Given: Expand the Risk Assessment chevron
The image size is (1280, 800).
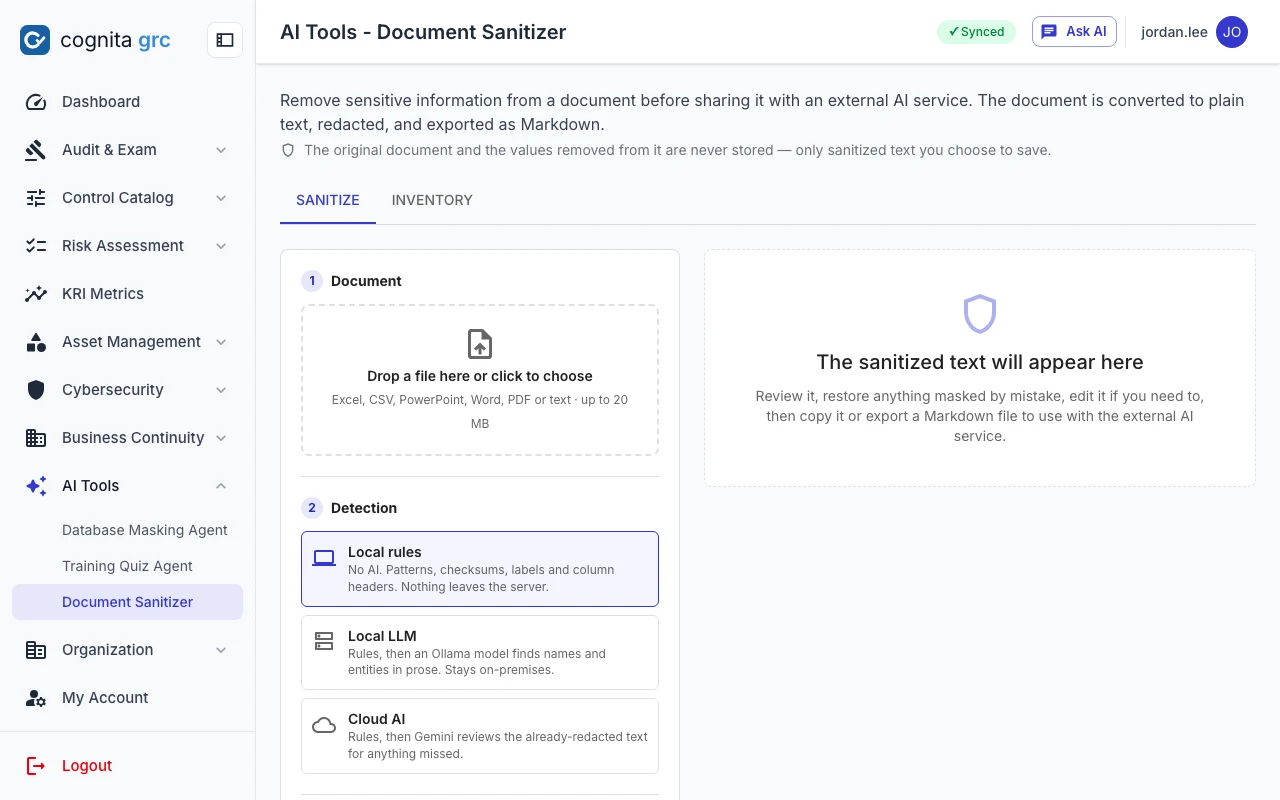Looking at the screenshot, I should click(x=221, y=246).
